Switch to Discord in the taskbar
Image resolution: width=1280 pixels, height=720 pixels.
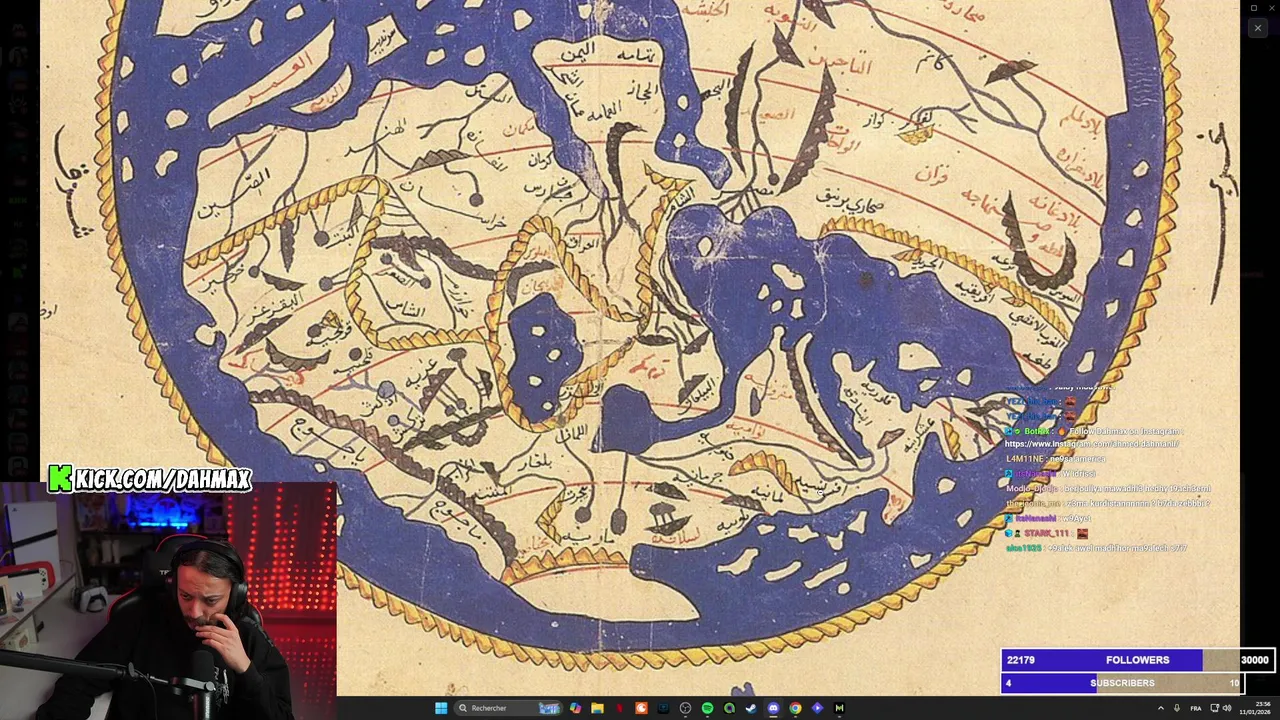pos(773,708)
